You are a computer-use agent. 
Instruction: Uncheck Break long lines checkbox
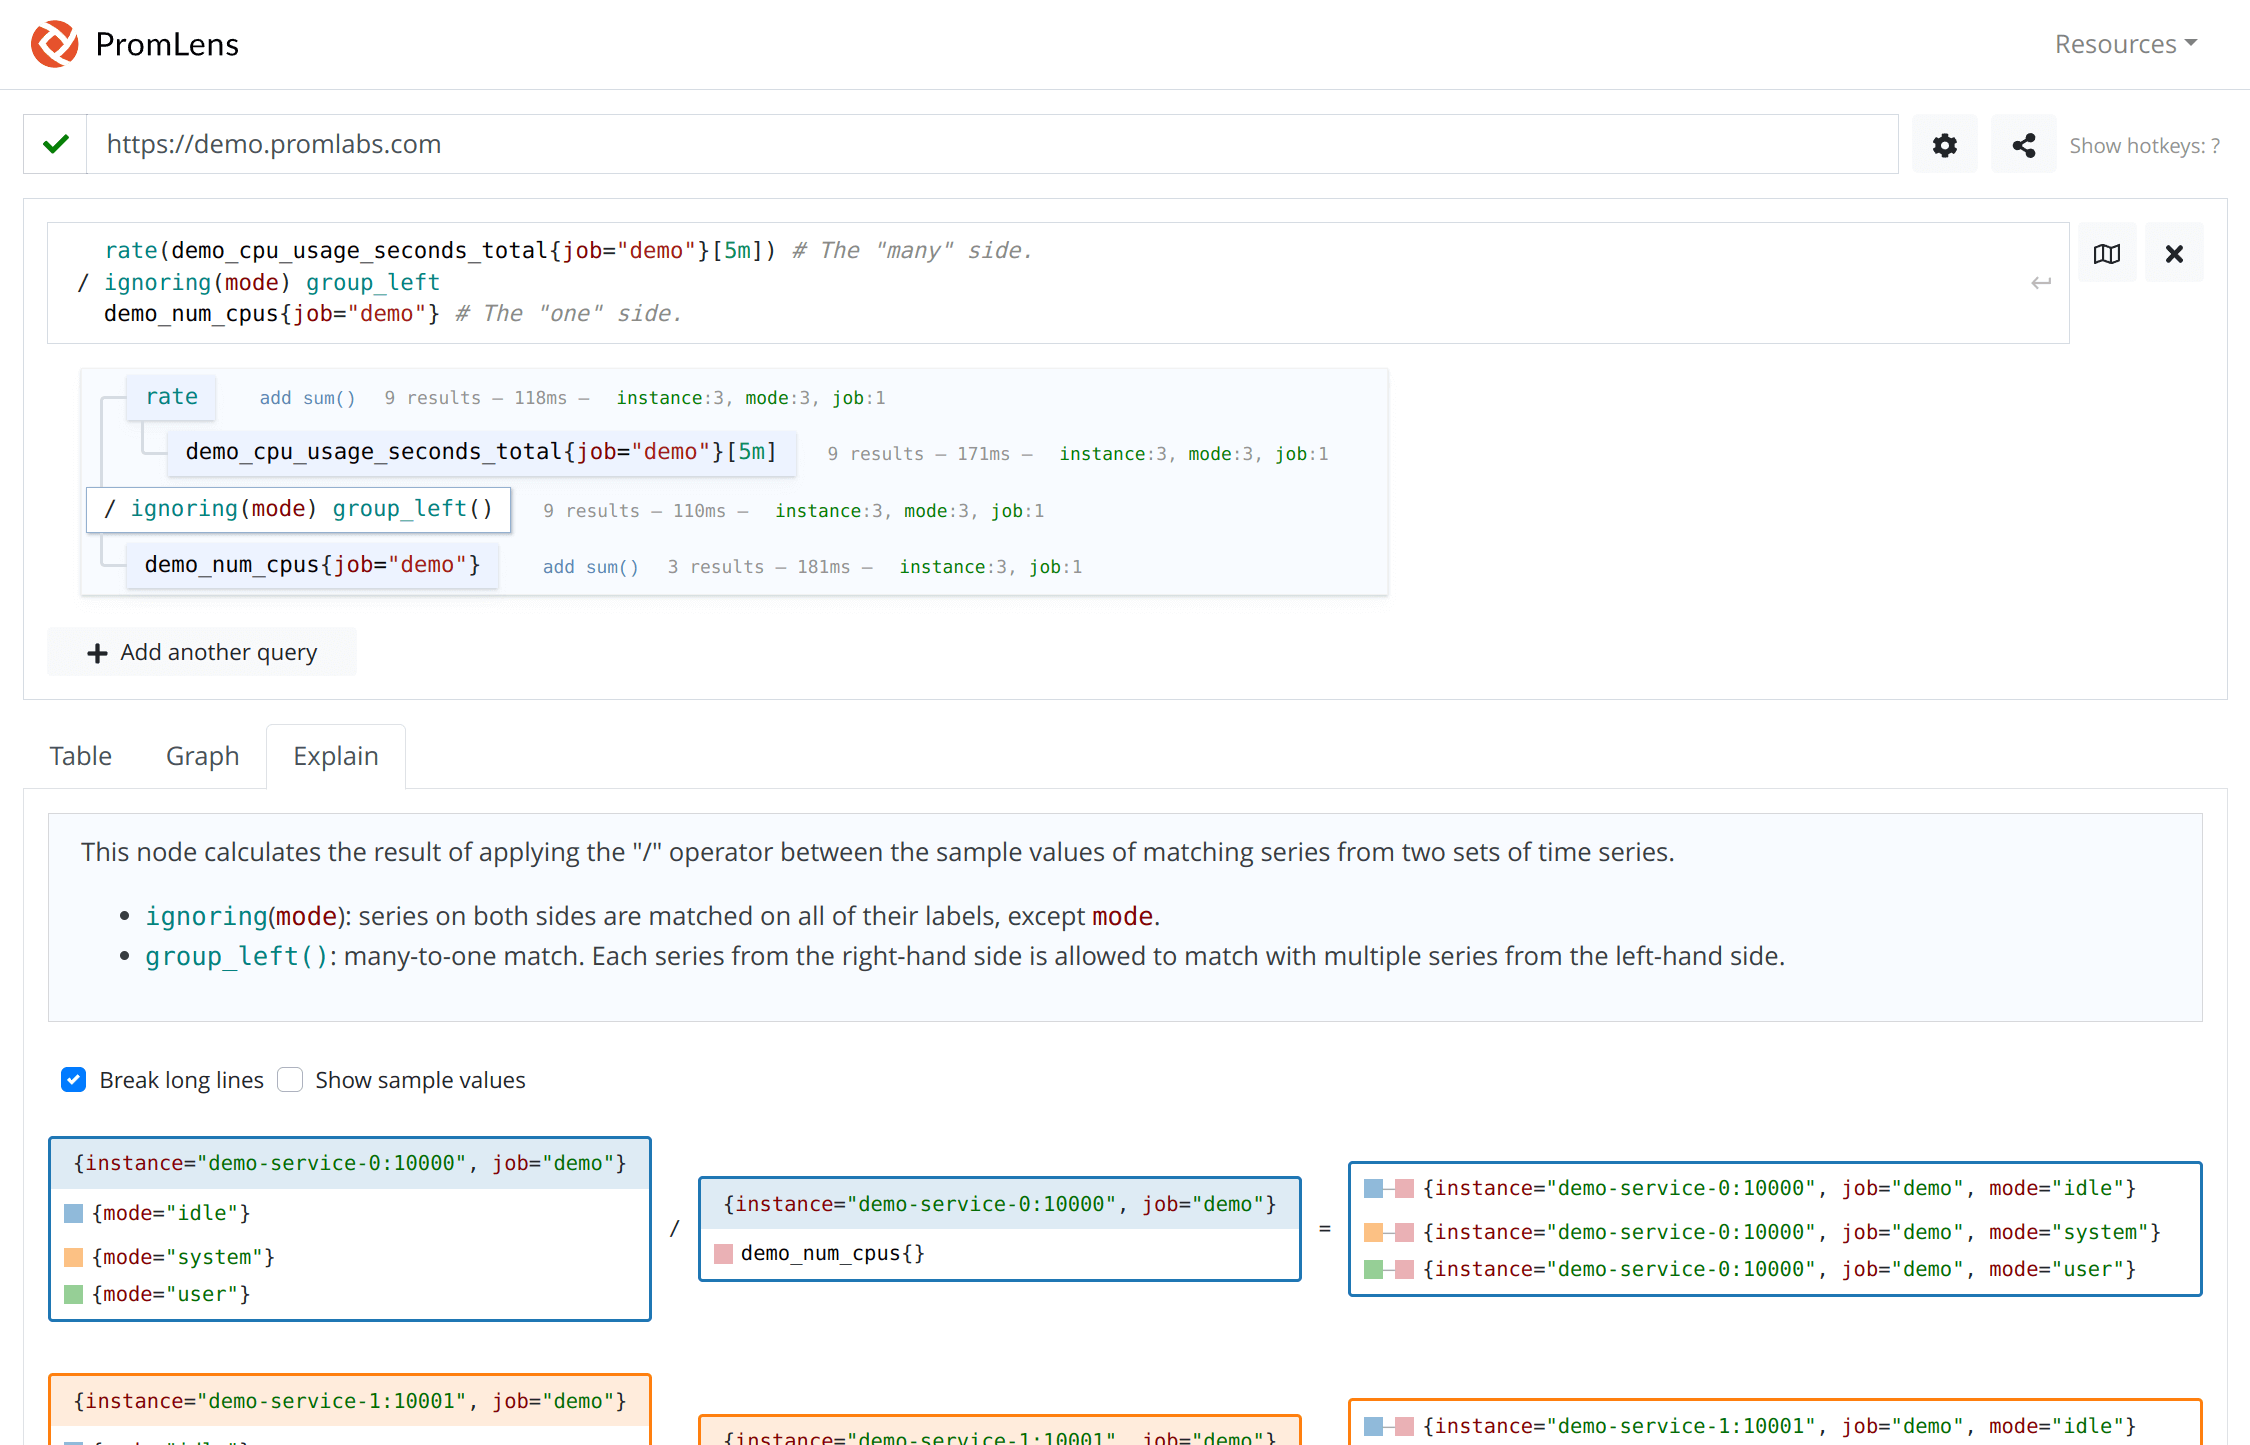(x=73, y=1080)
